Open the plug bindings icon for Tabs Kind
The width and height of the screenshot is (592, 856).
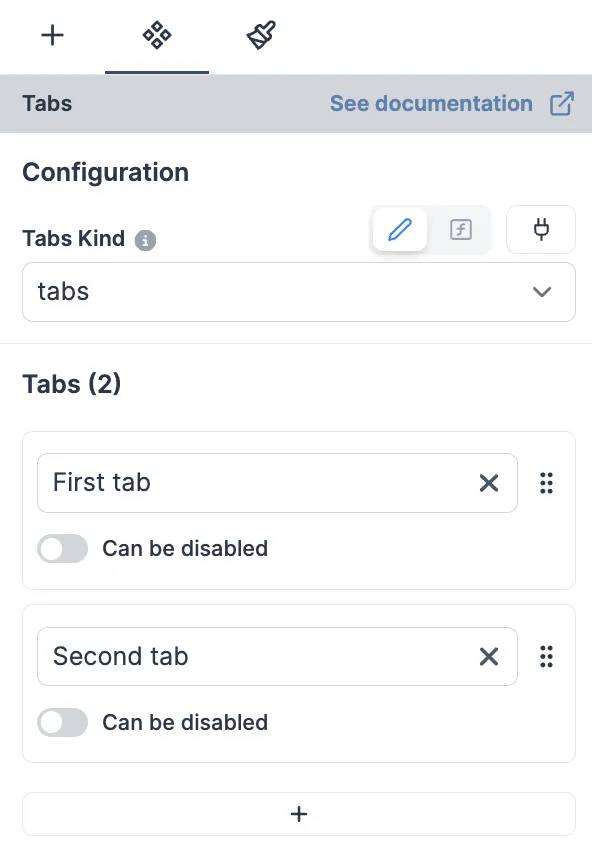[x=540, y=229]
